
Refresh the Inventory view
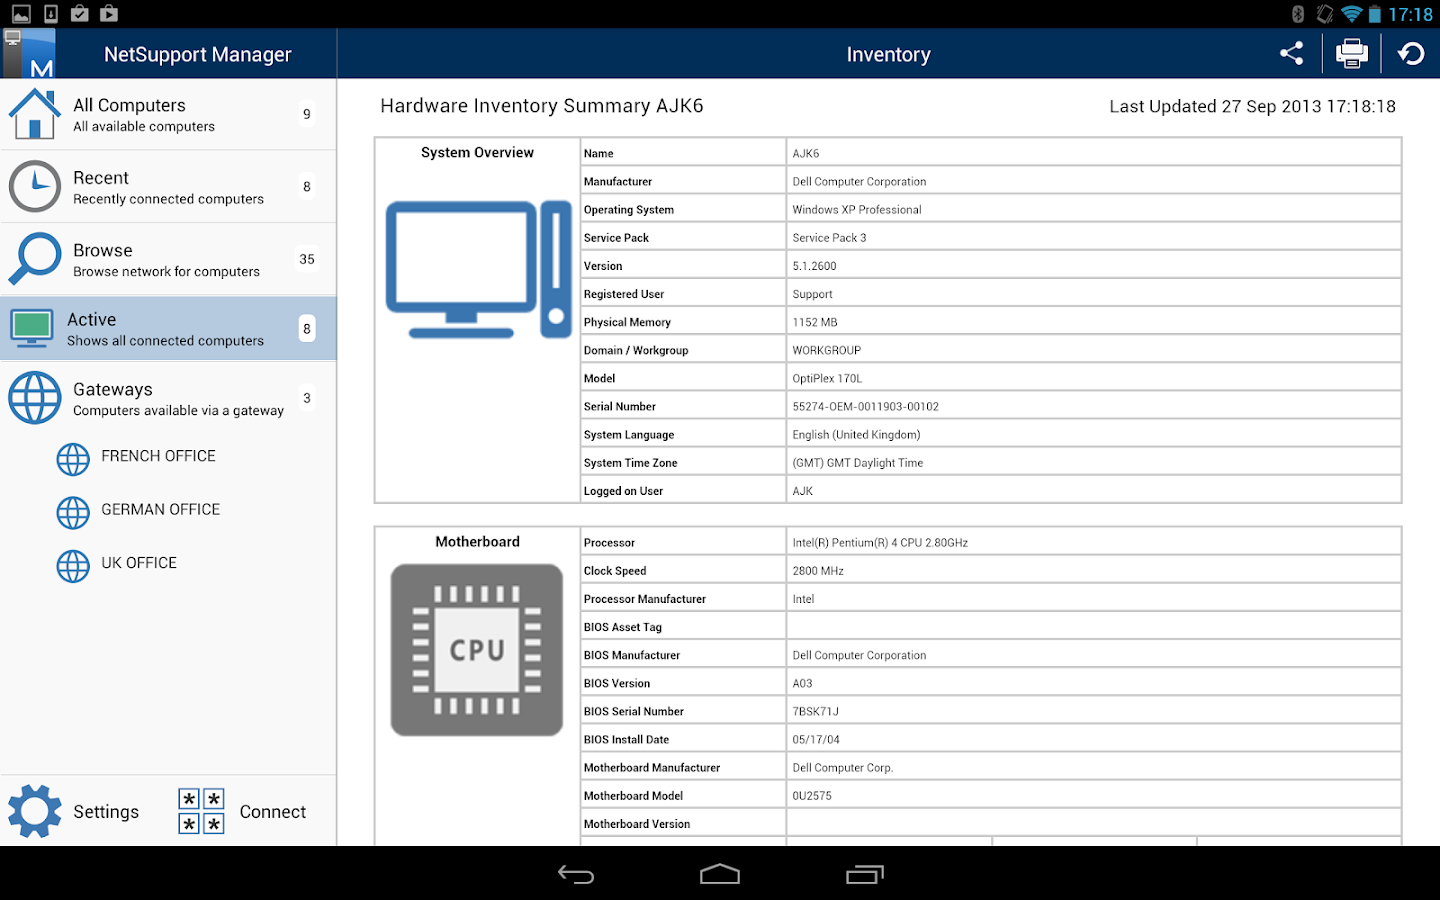tap(1410, 53)
